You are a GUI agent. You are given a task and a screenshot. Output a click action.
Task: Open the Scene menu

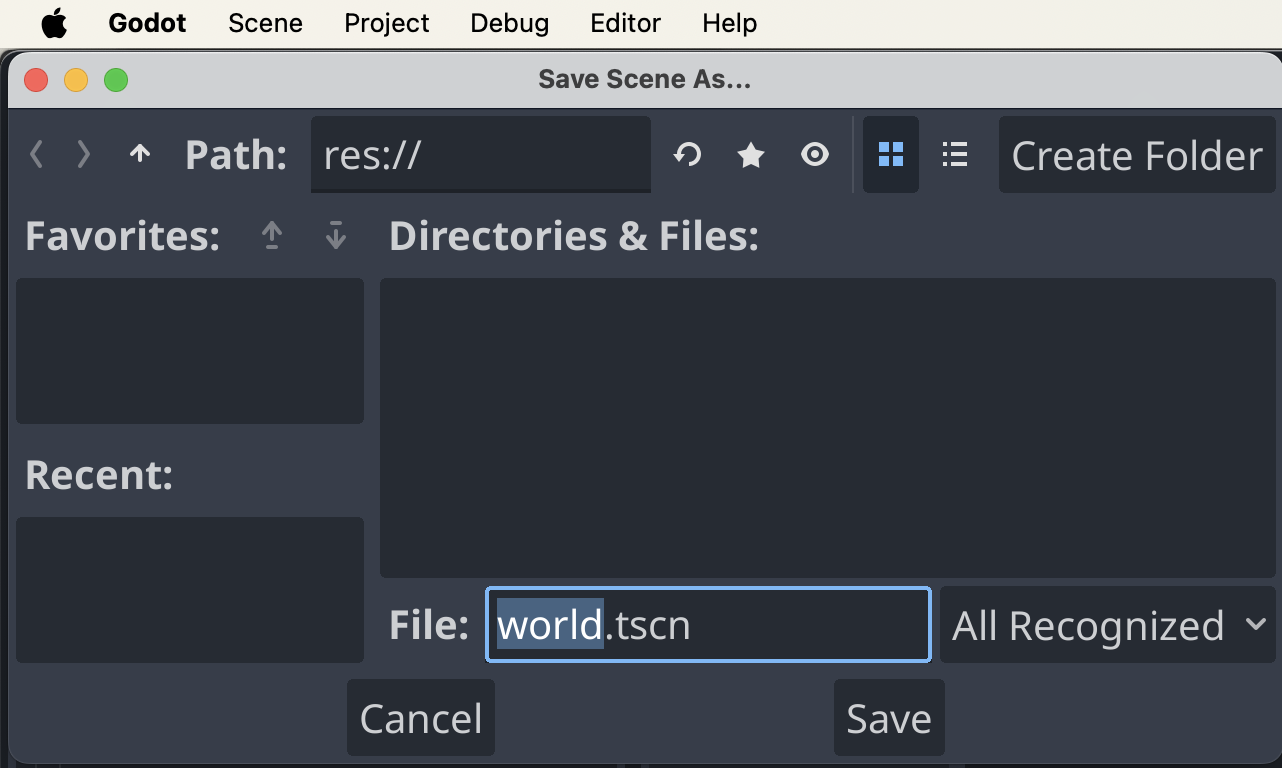coord(264,22)
